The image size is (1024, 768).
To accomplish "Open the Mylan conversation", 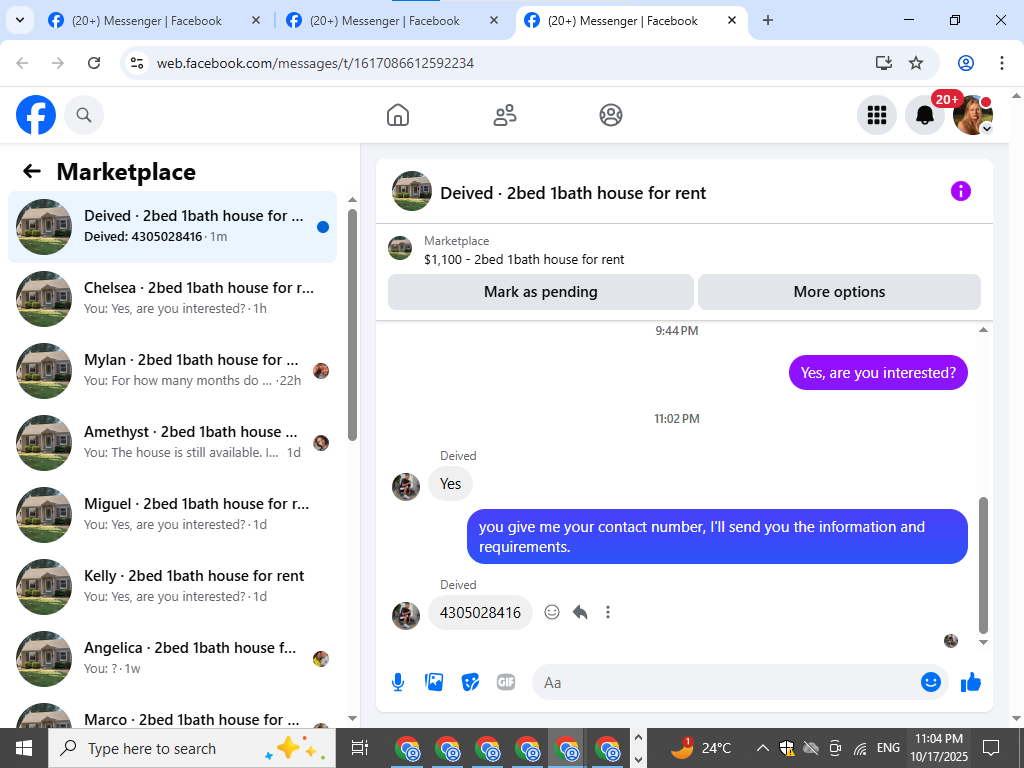I will (x=172, y=370).
